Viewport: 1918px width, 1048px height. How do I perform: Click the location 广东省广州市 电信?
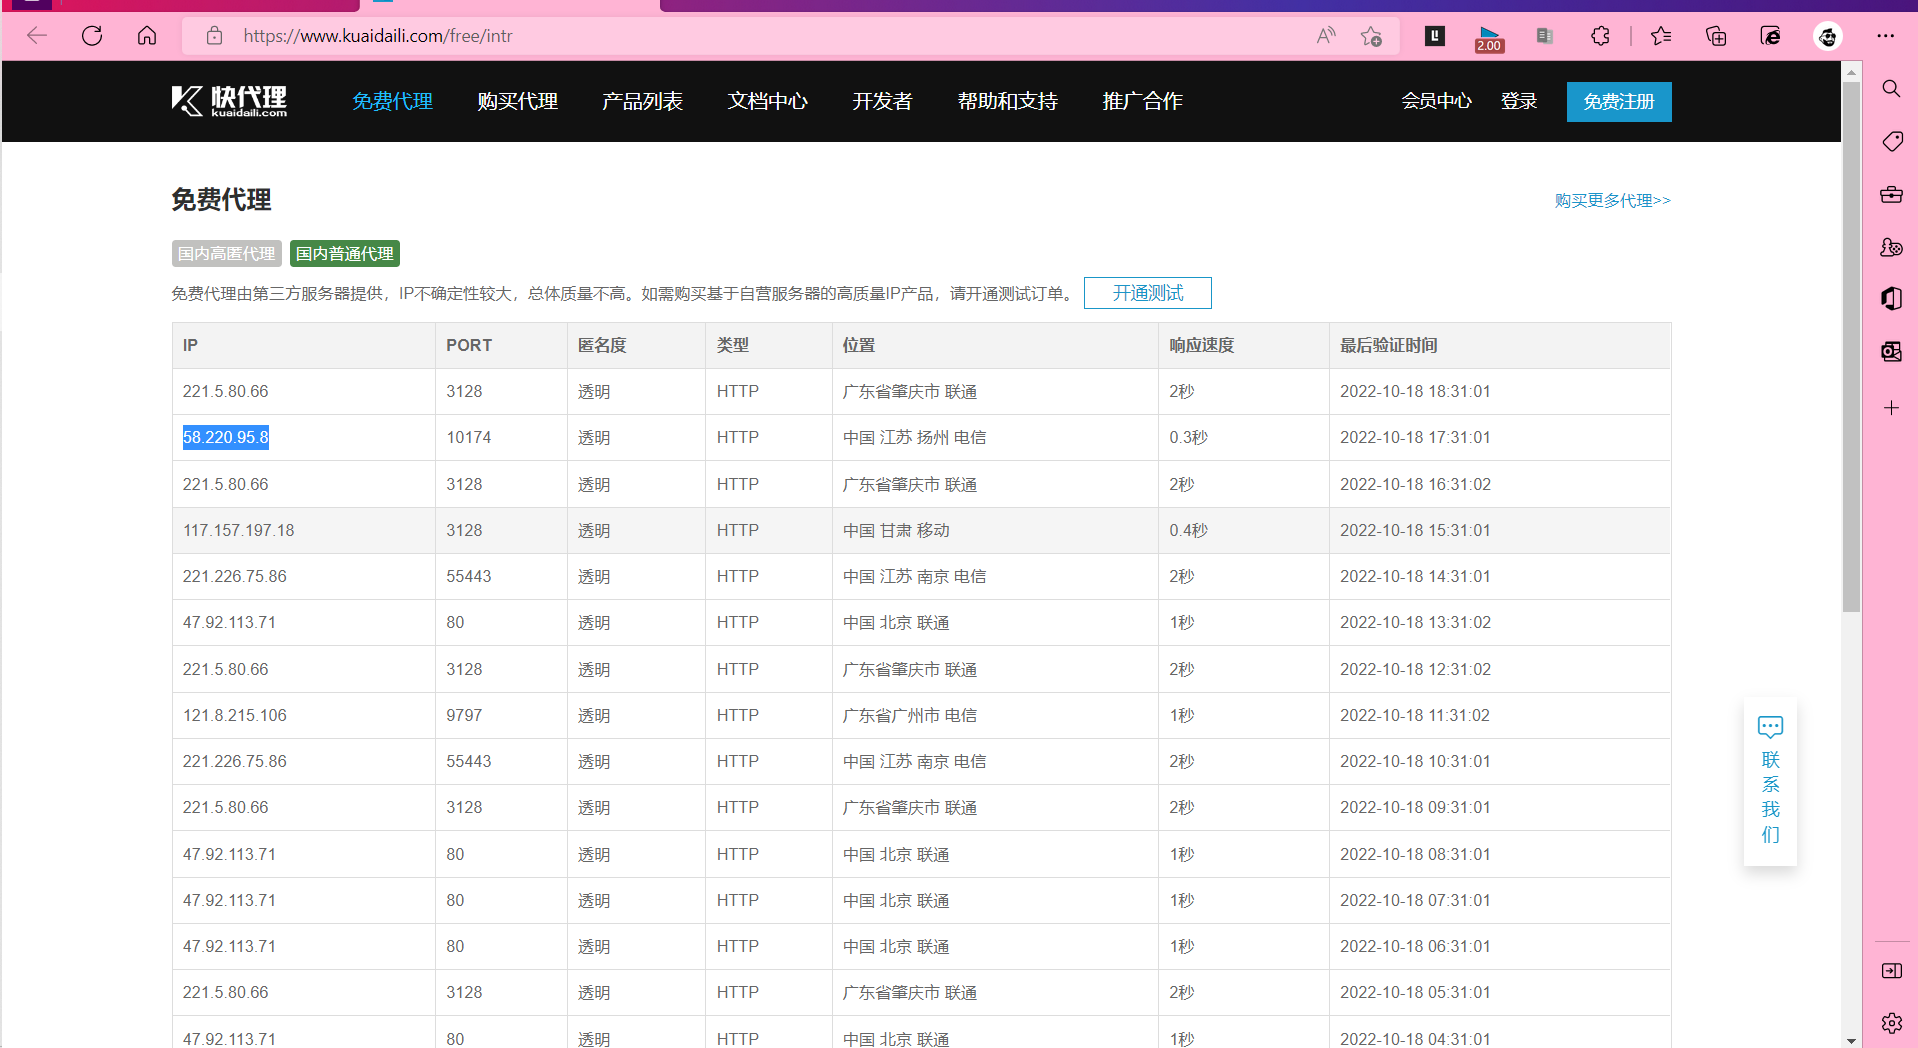pos(910,716)
